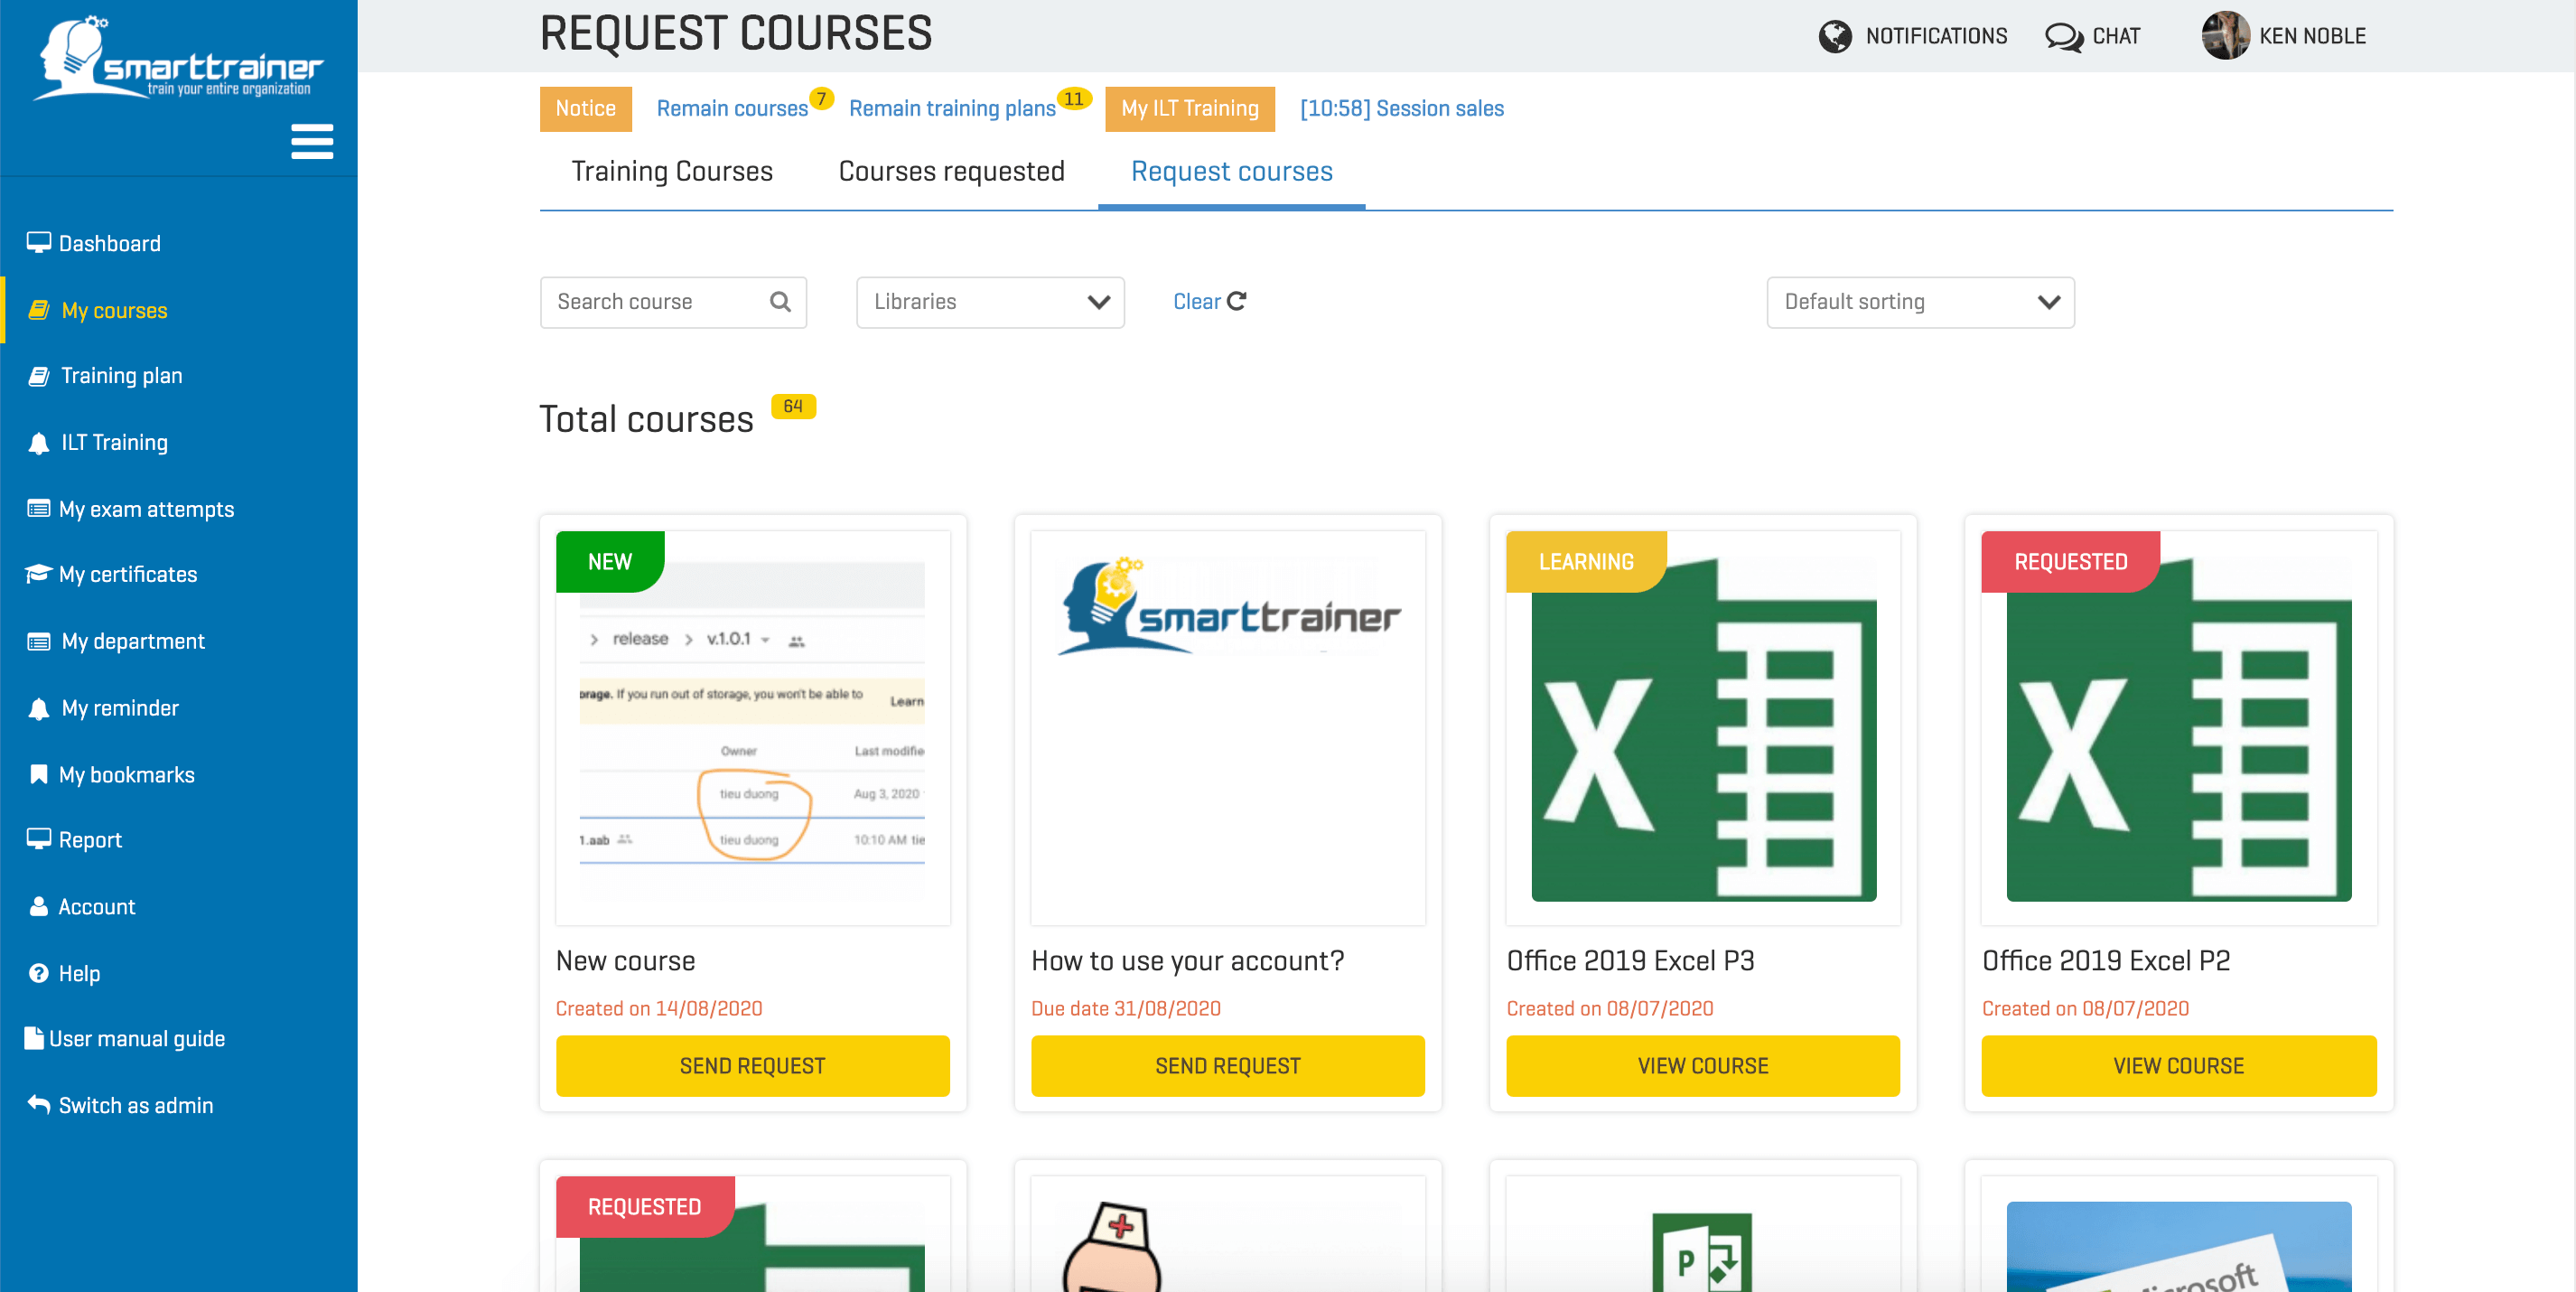2576x1292 pixels.
Task: Click the My reminder bell icon
Action: (39, 709)
